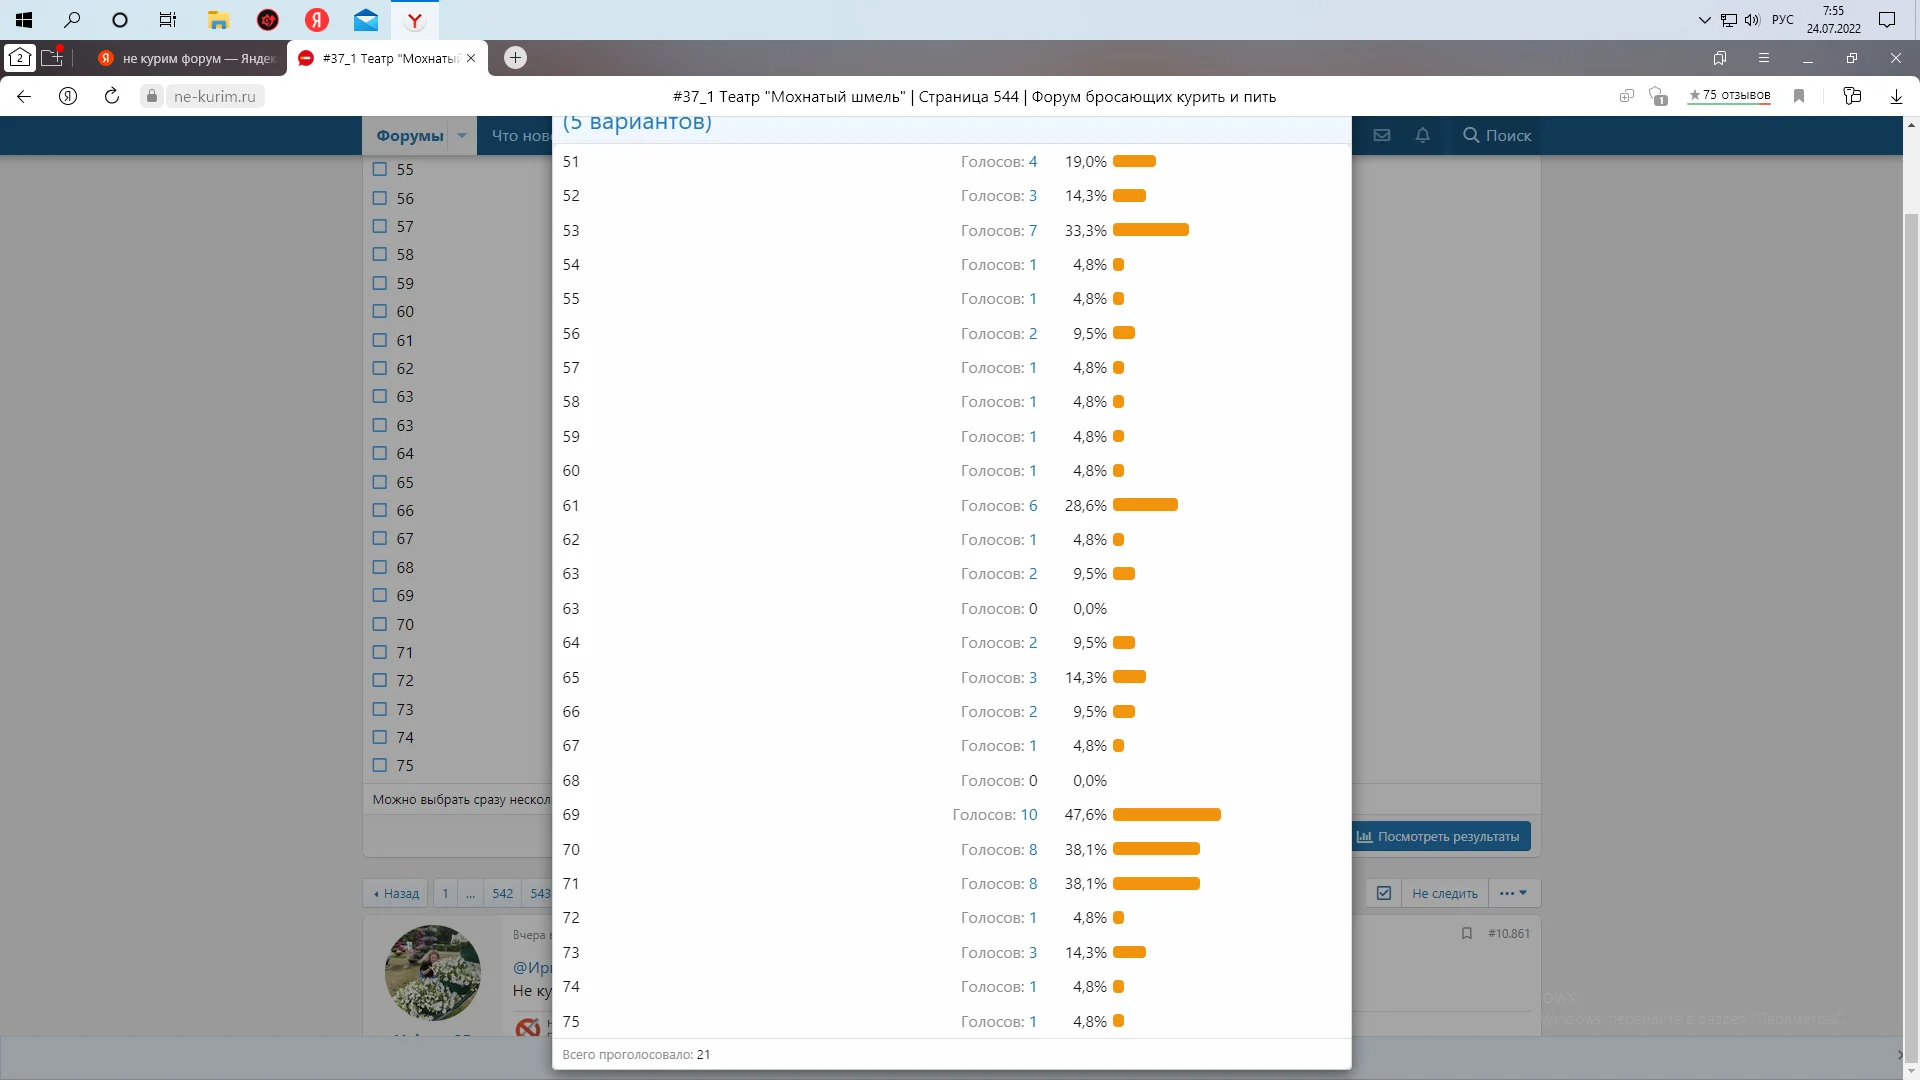Image resolution: width=1920 pixels, height=1080 pixels.
Task: Expand the Форумы dropdown arrow
Action: point(462,135)
